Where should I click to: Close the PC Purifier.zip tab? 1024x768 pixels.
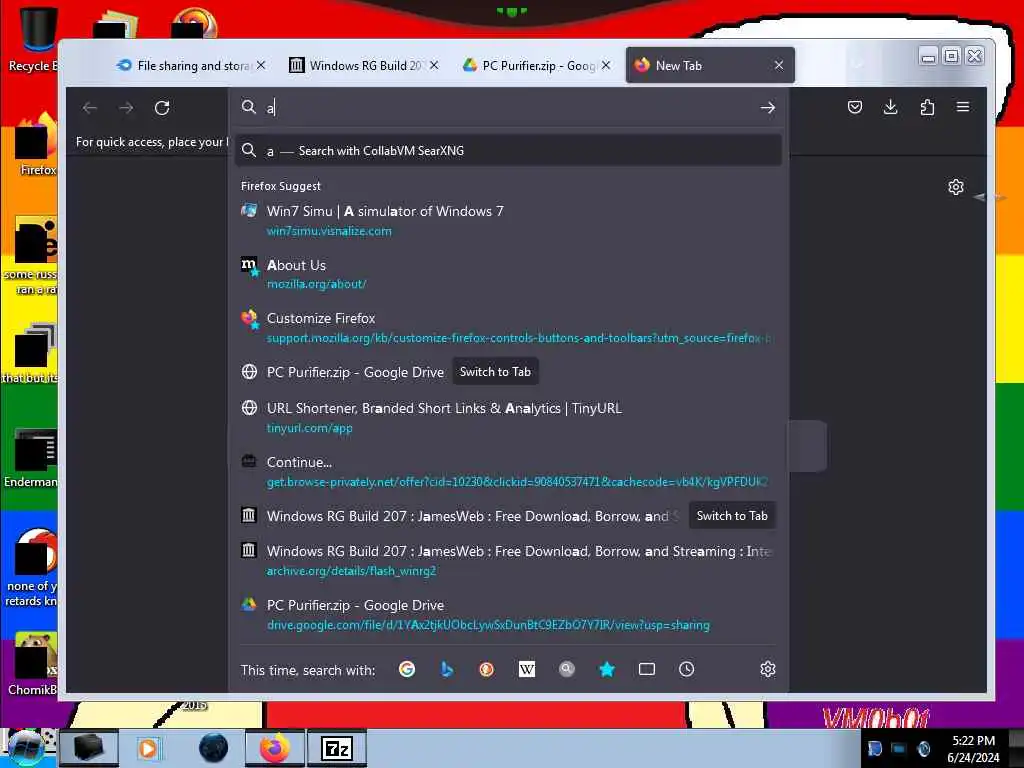coord(606,65)
